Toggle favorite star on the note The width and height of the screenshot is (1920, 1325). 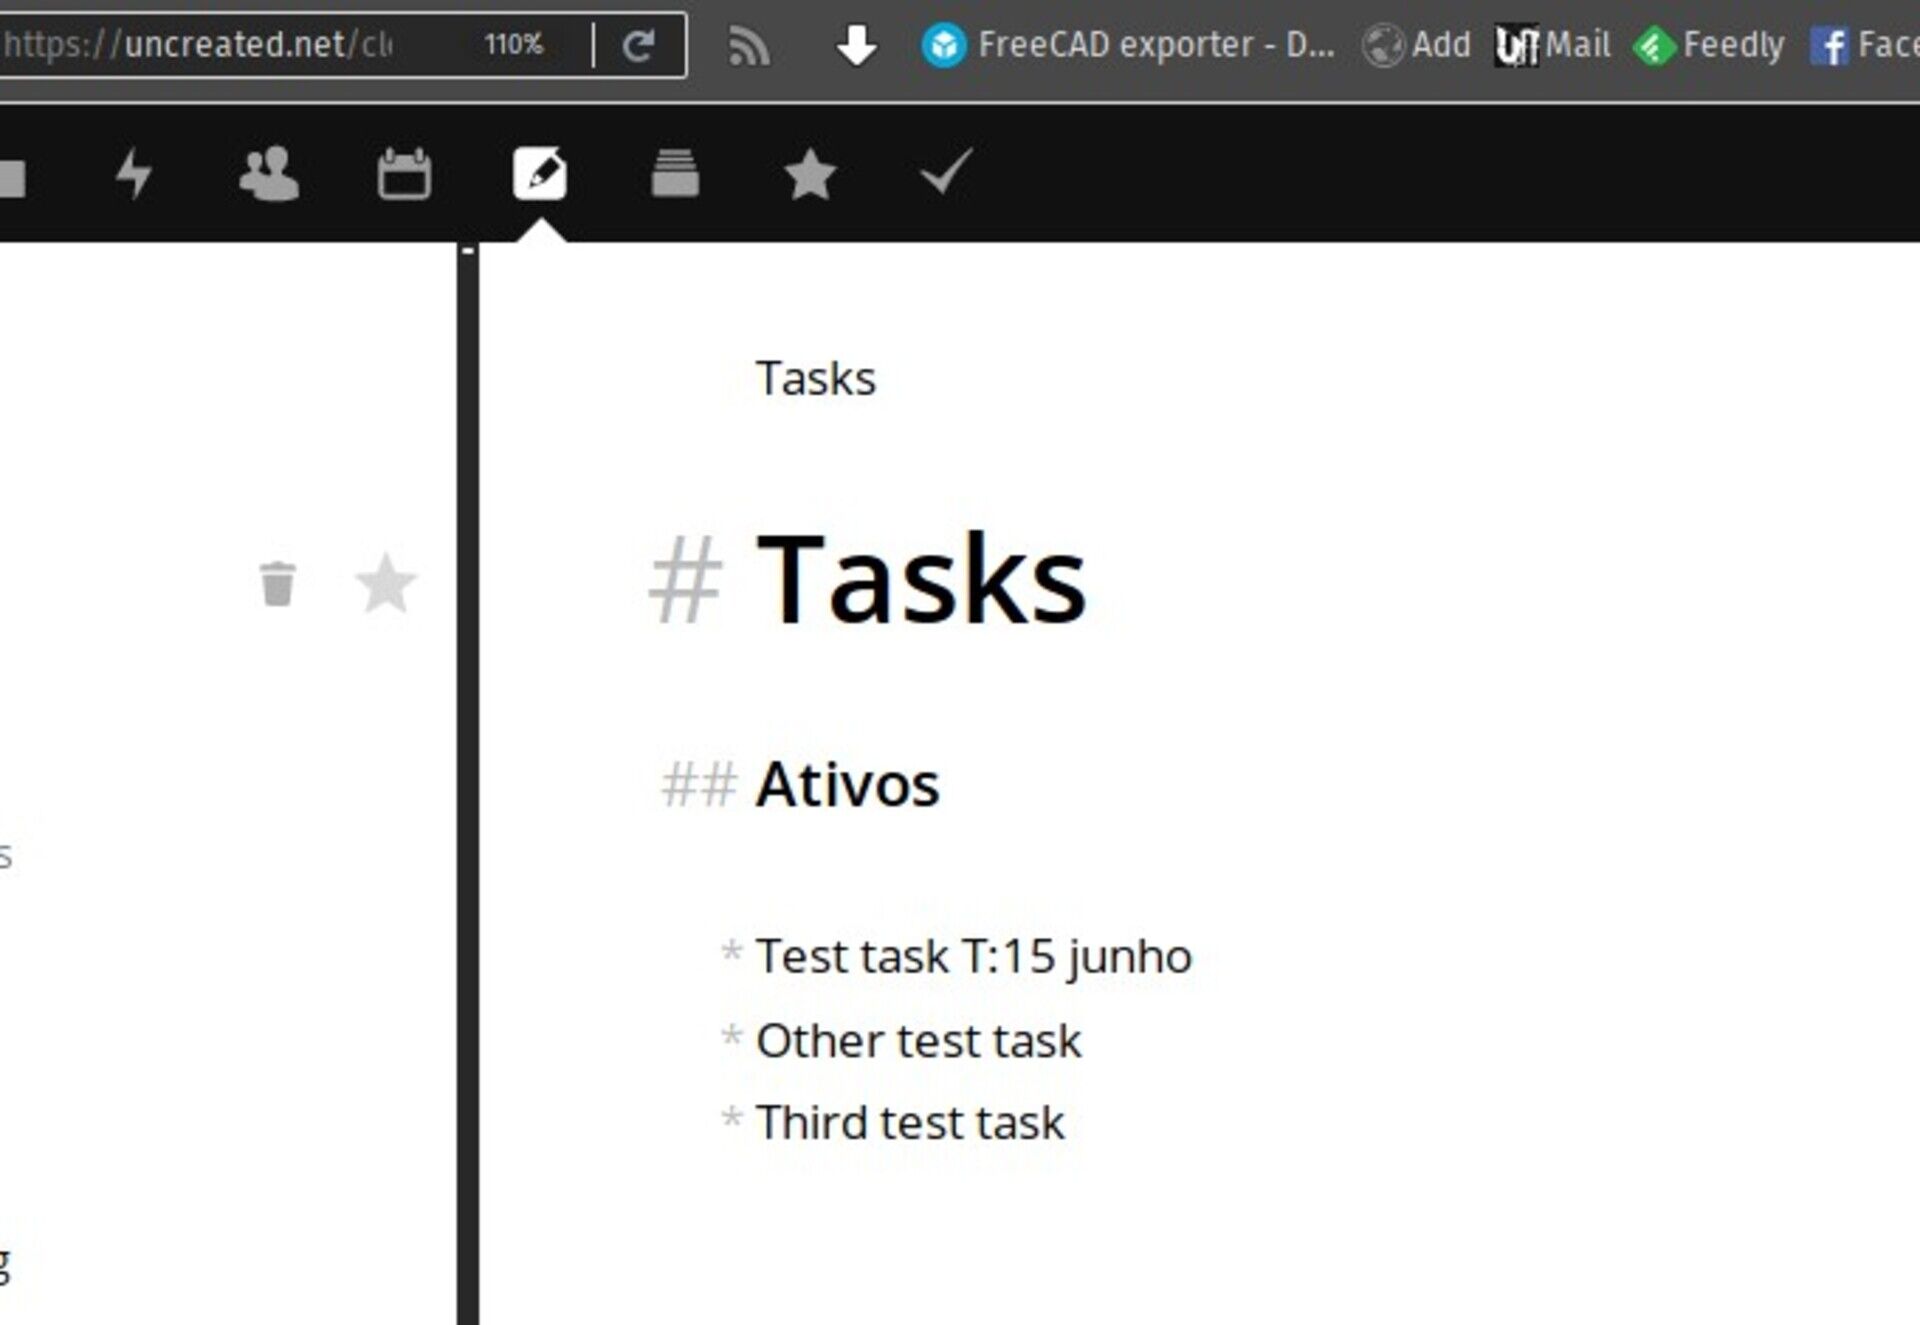[x=386, y=583]
